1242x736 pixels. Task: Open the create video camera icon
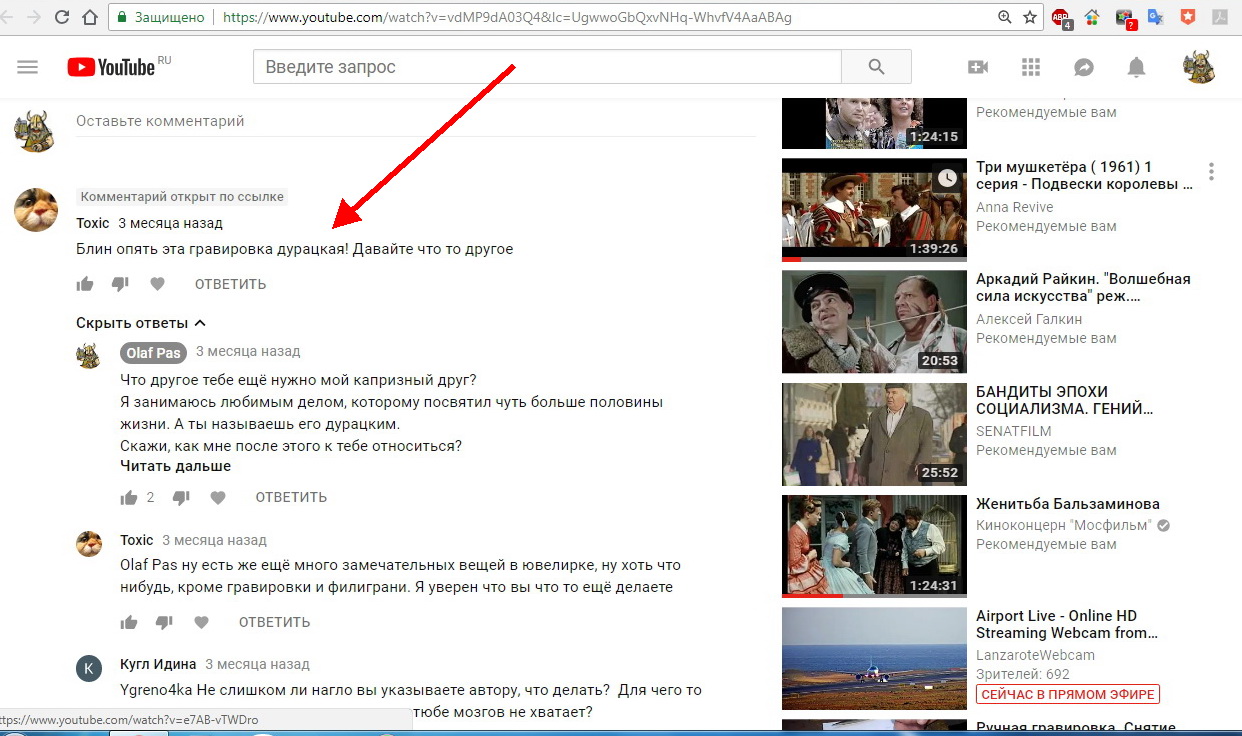tap(978, 67)
